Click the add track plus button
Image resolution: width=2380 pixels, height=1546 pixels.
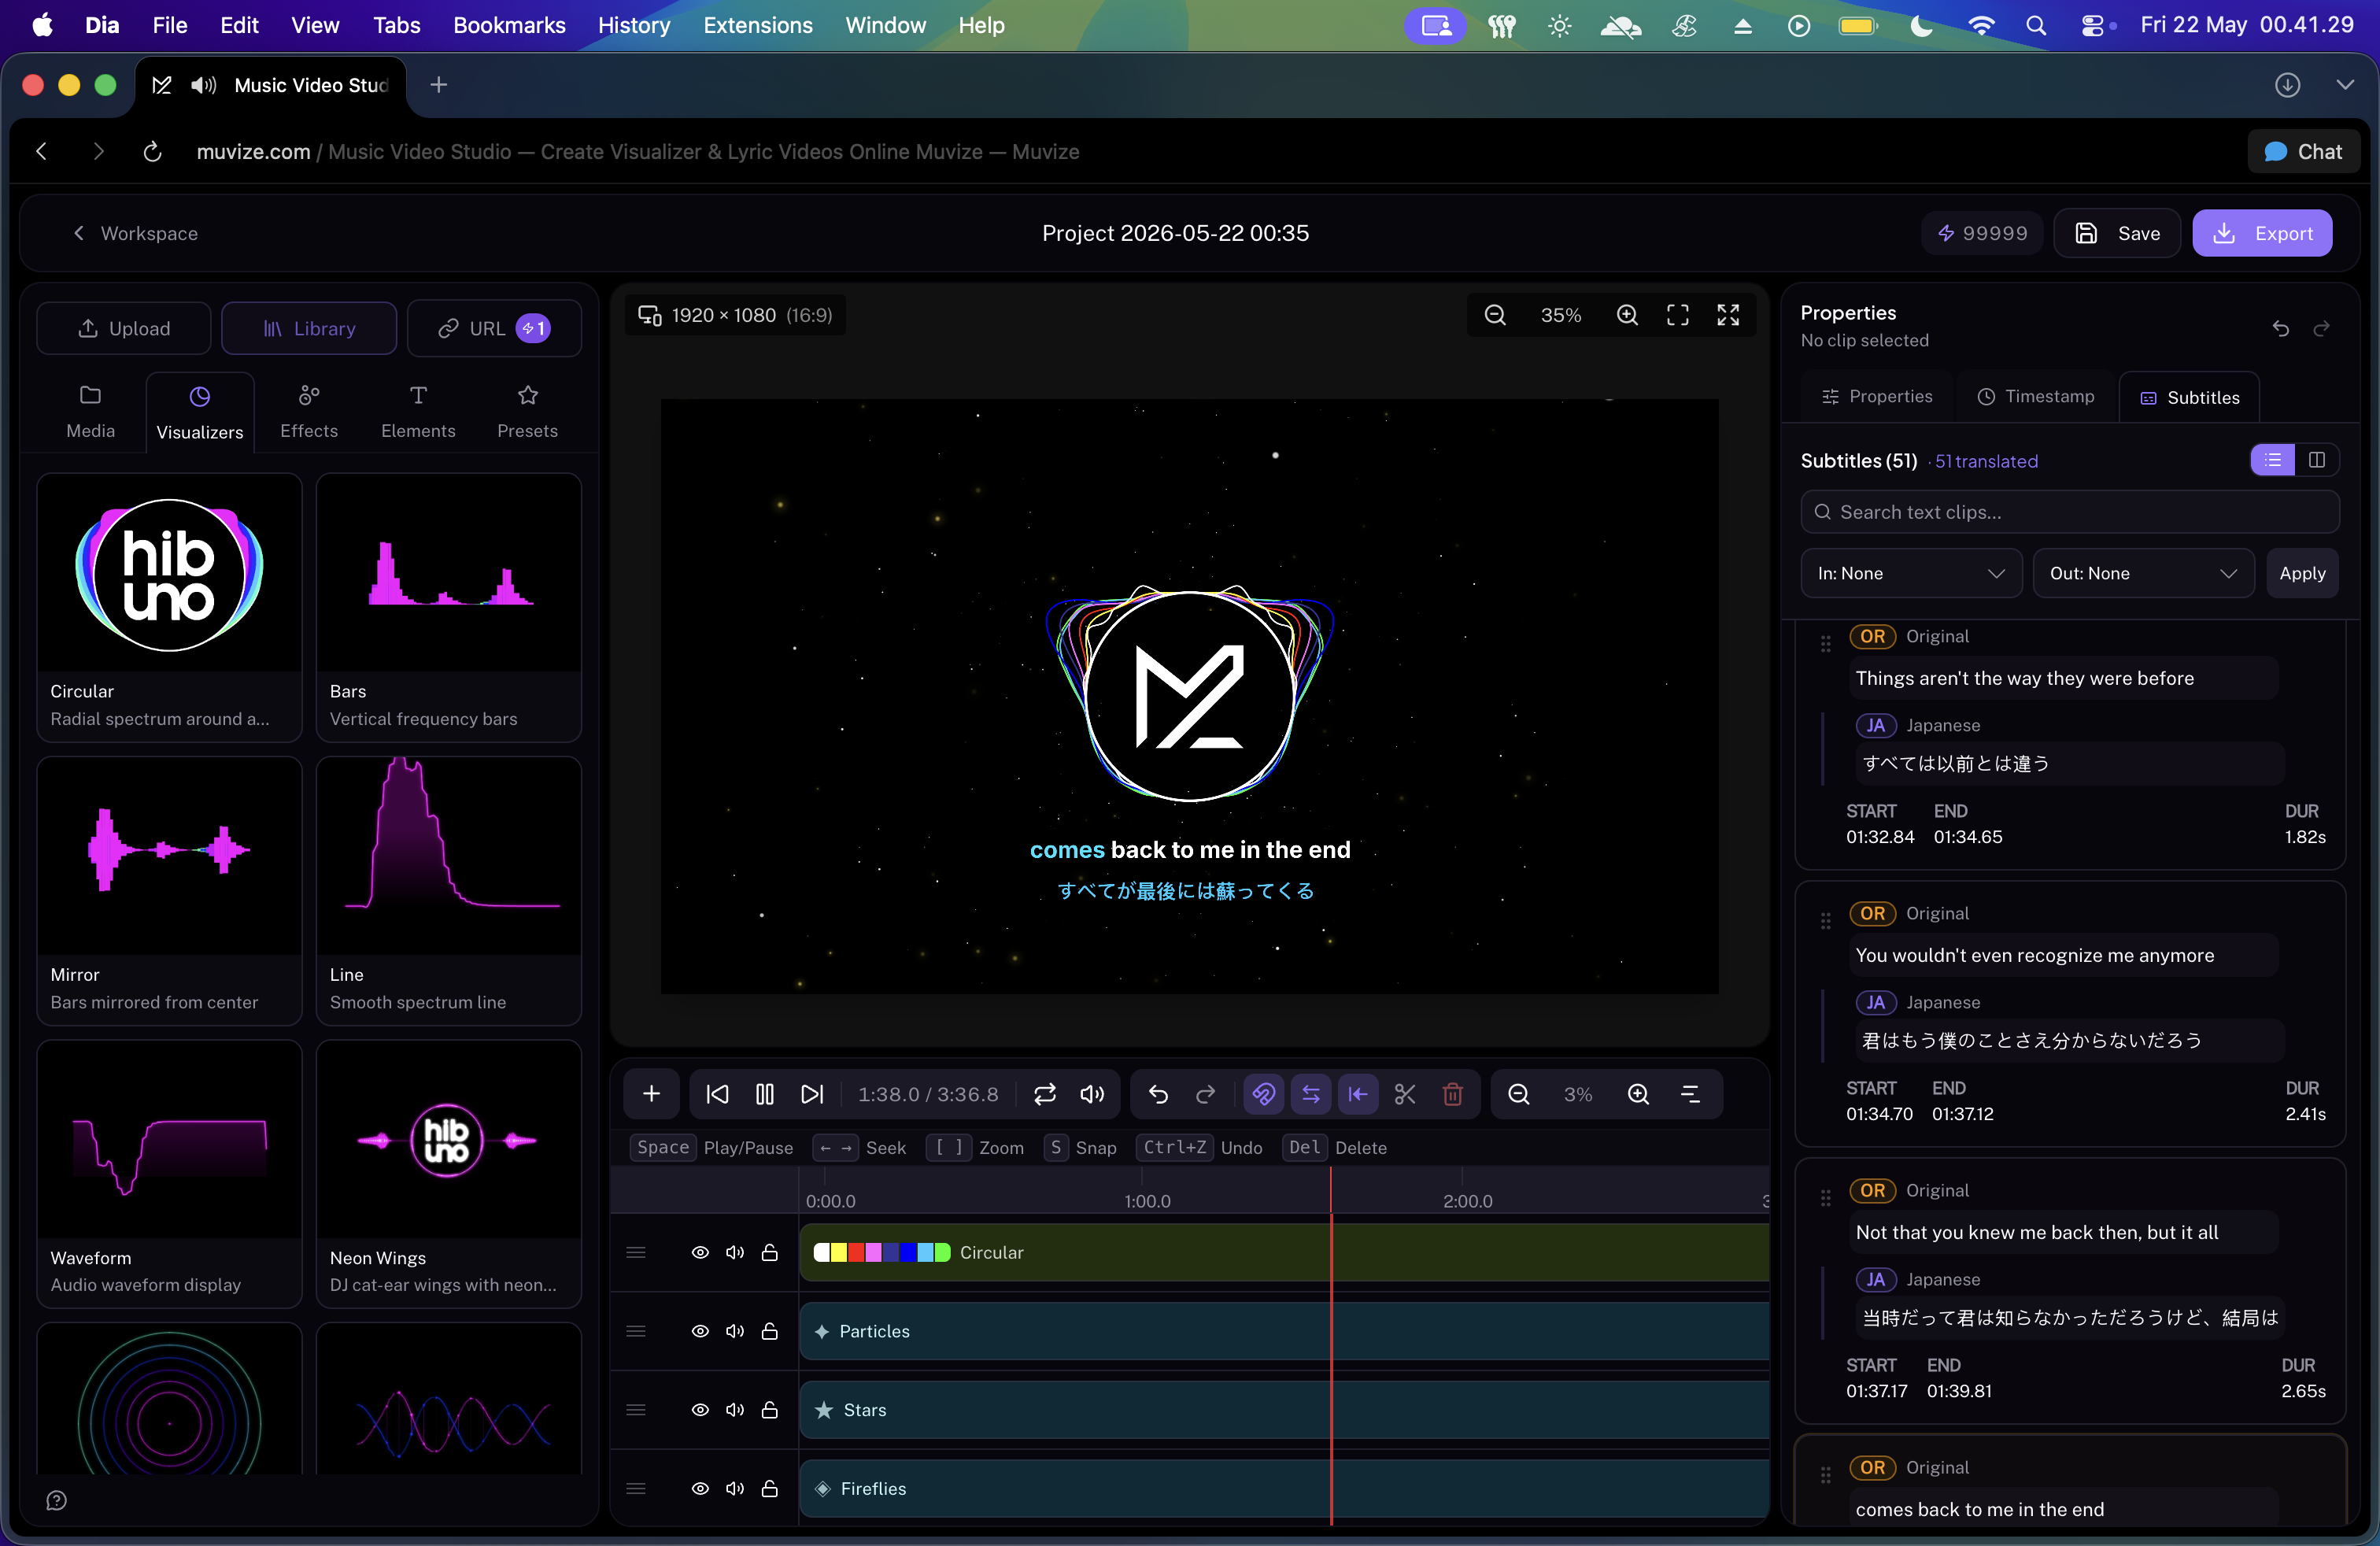pos(651,1094)
